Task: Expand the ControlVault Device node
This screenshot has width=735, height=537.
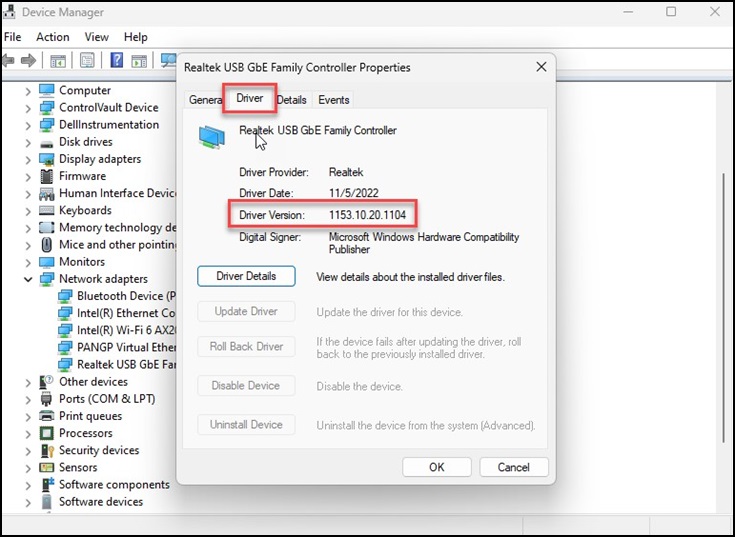Action: click(x=28, y=108)
